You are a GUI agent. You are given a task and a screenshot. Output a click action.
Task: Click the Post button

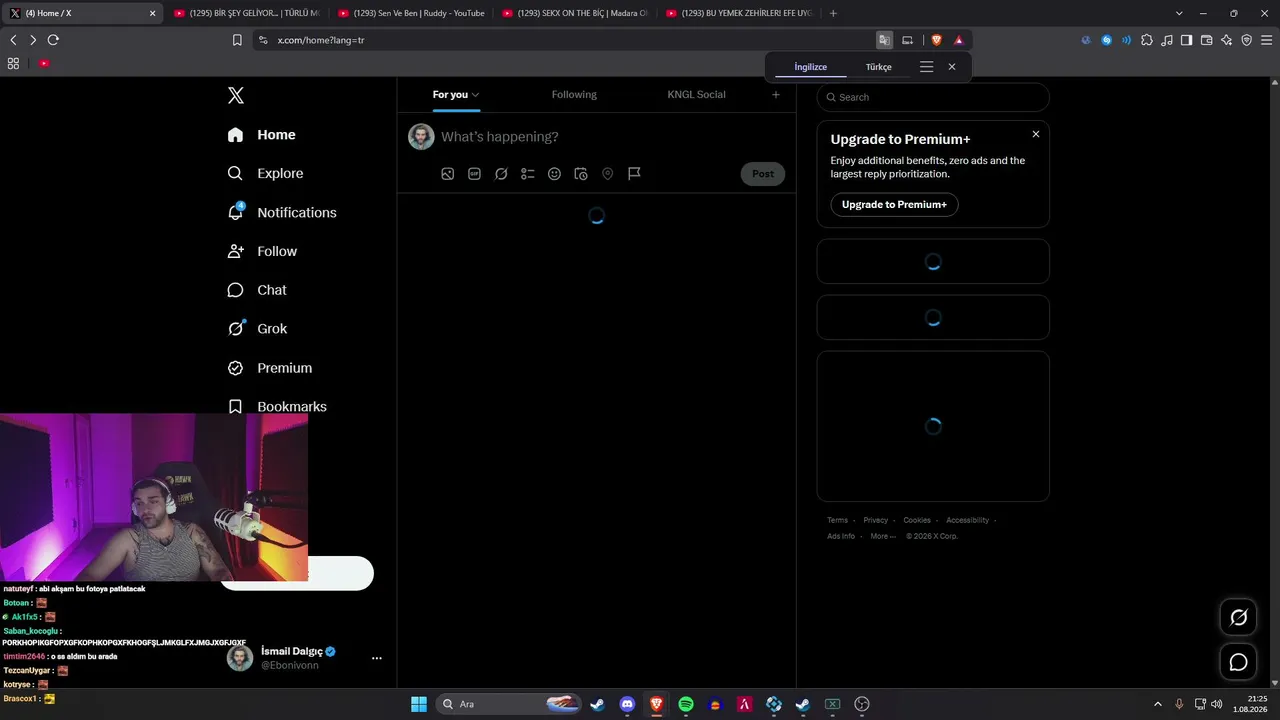click(763, 174)
